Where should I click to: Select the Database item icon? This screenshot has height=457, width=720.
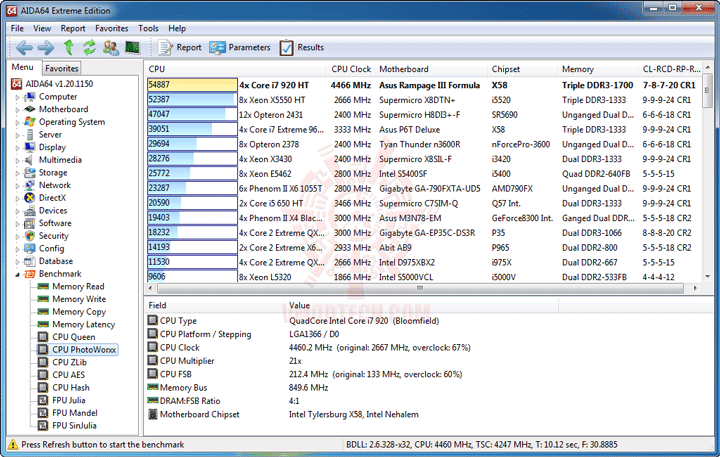[30, 261]
